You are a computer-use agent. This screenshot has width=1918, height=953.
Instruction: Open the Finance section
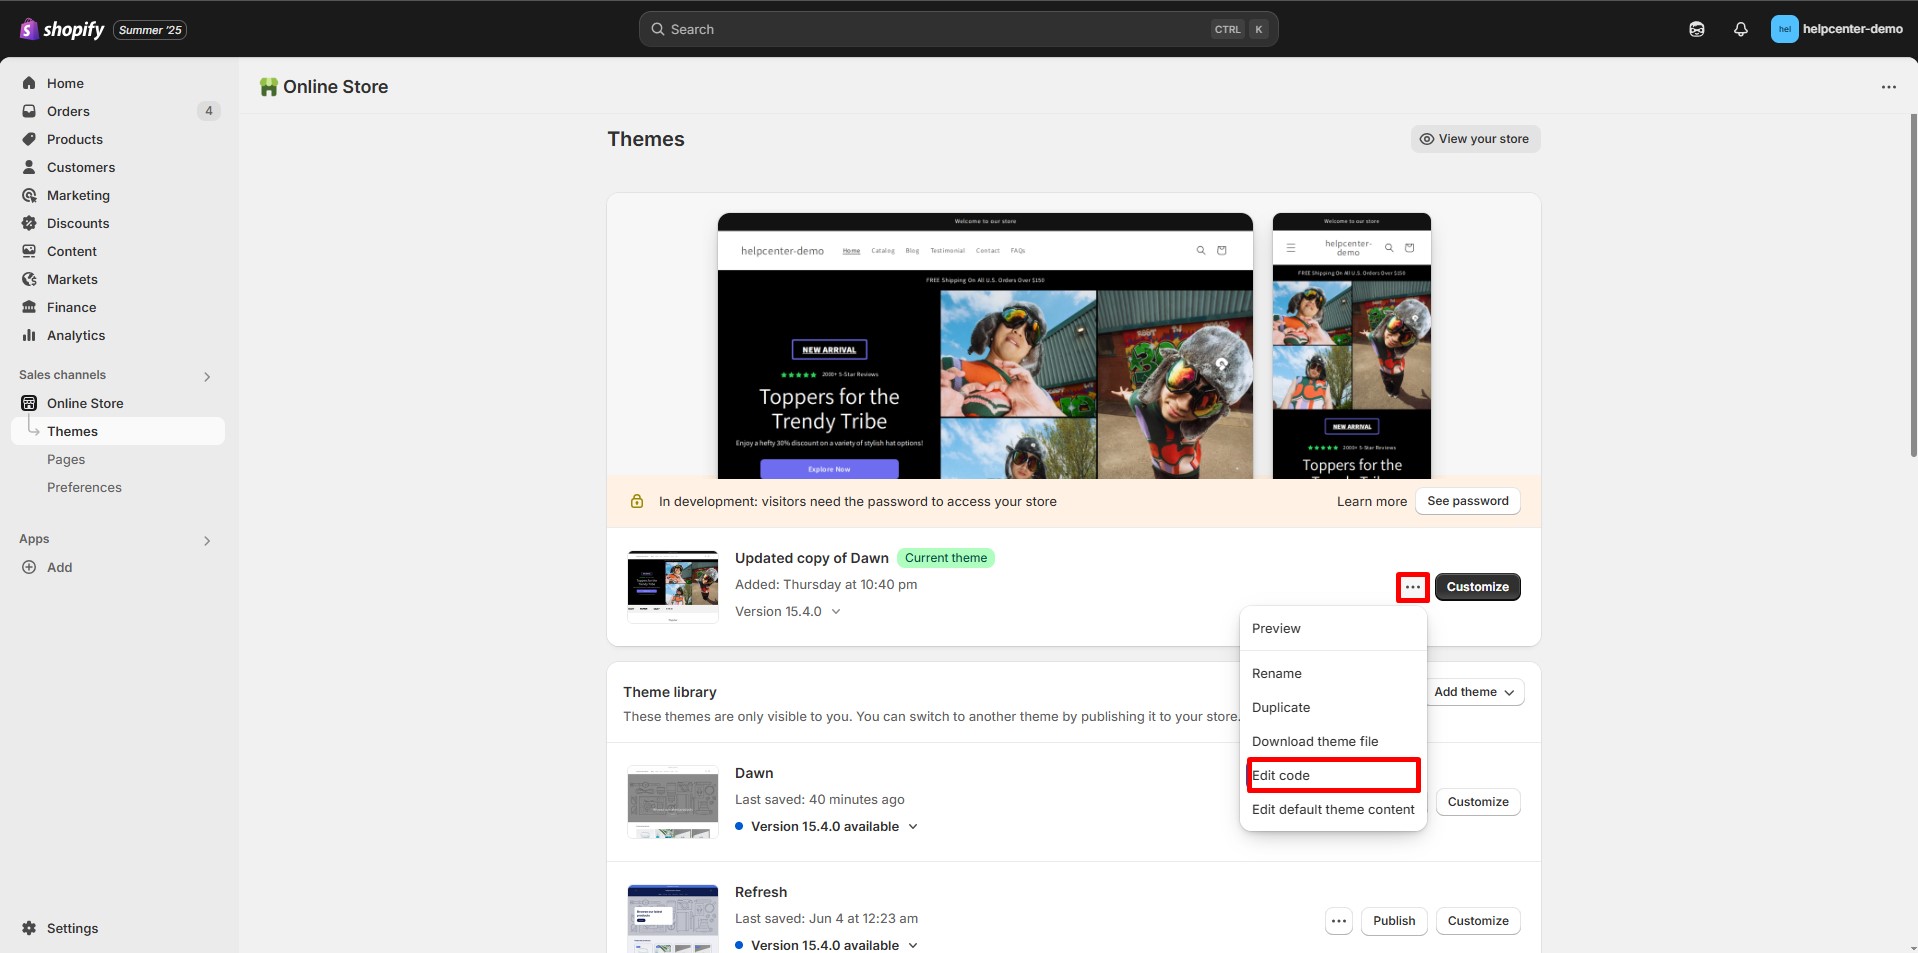pyautogui.click(x=71, y=307)
